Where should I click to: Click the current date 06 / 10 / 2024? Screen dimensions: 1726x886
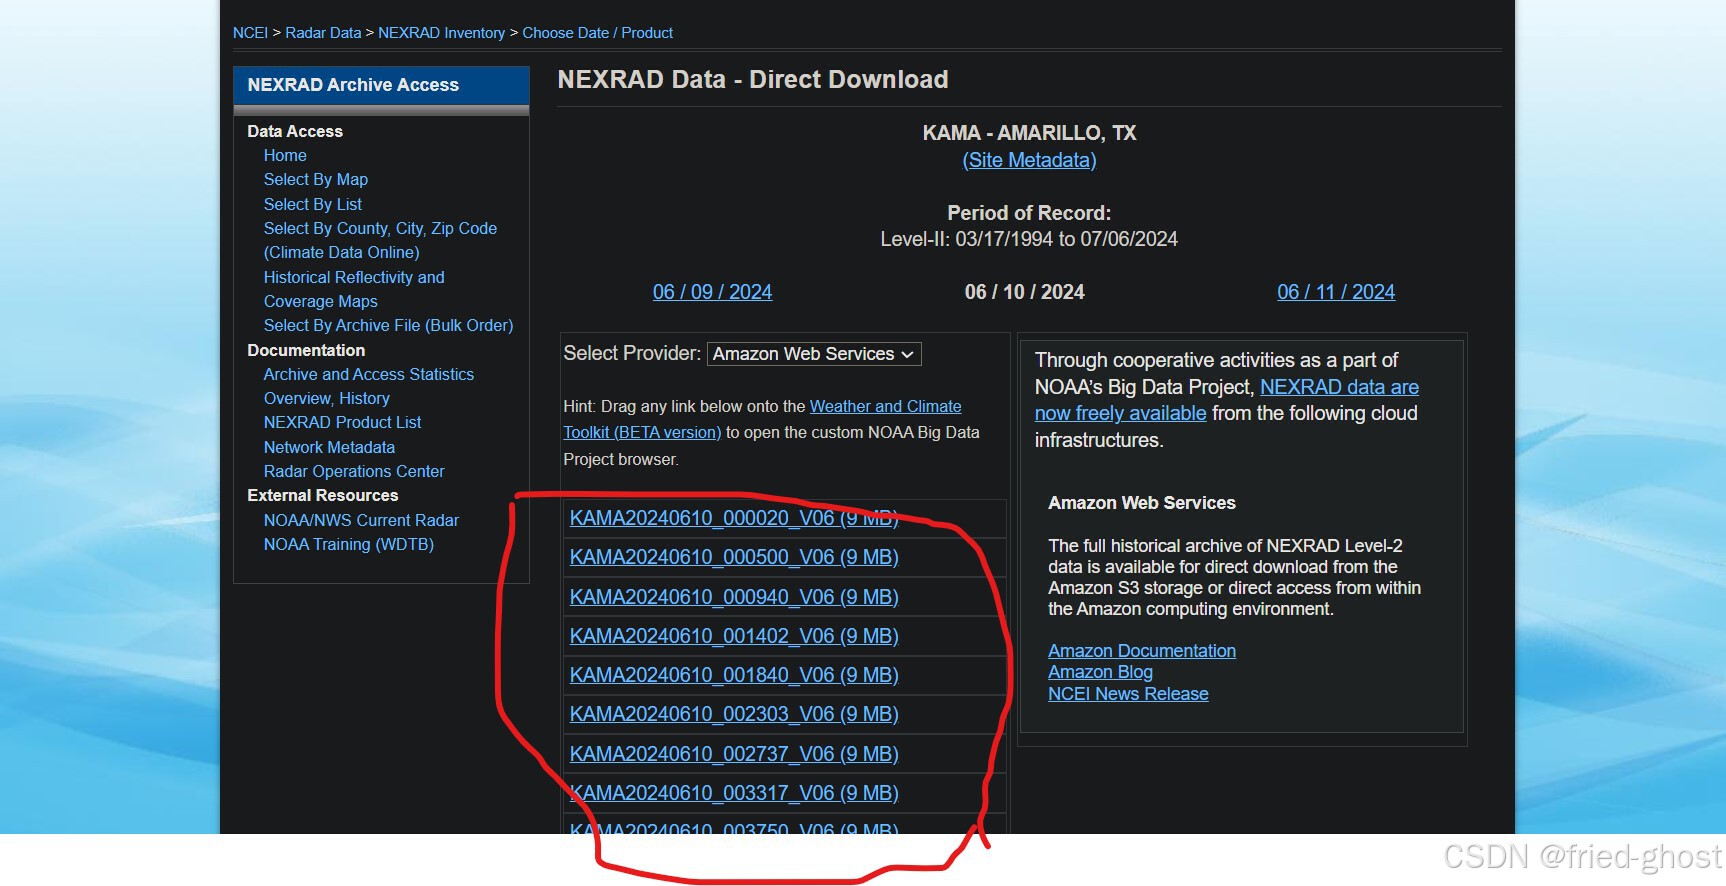[x=1024, y=292]
